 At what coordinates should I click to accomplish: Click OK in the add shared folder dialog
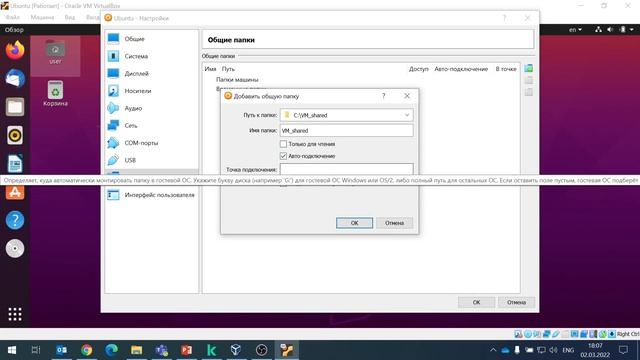354,223
